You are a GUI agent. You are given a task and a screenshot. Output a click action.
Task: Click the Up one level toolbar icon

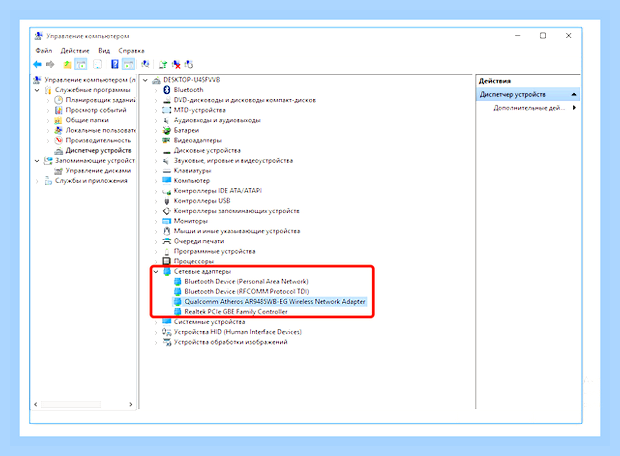point(68,64)
